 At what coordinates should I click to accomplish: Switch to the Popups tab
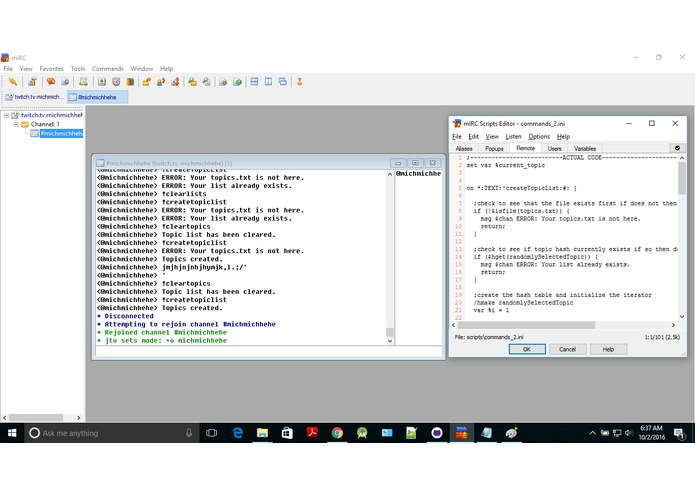tap(494, 148)
